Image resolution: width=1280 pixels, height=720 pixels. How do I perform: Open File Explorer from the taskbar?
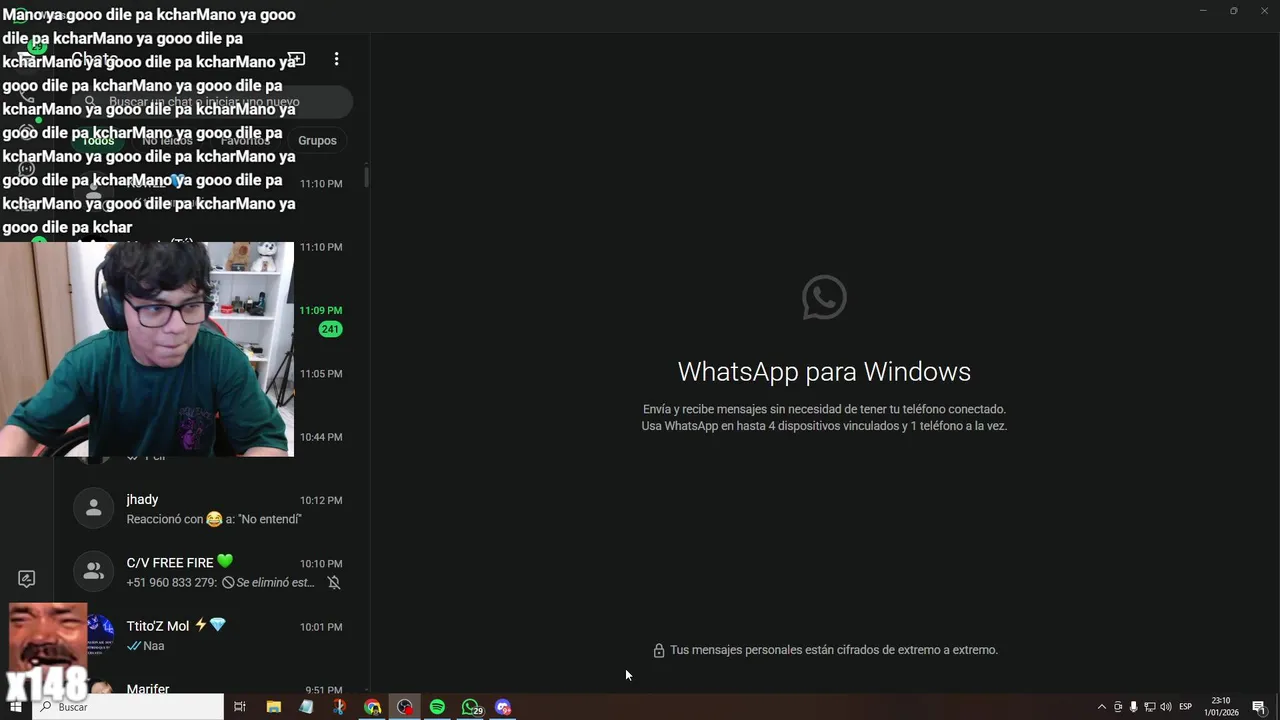coord(274,707)
